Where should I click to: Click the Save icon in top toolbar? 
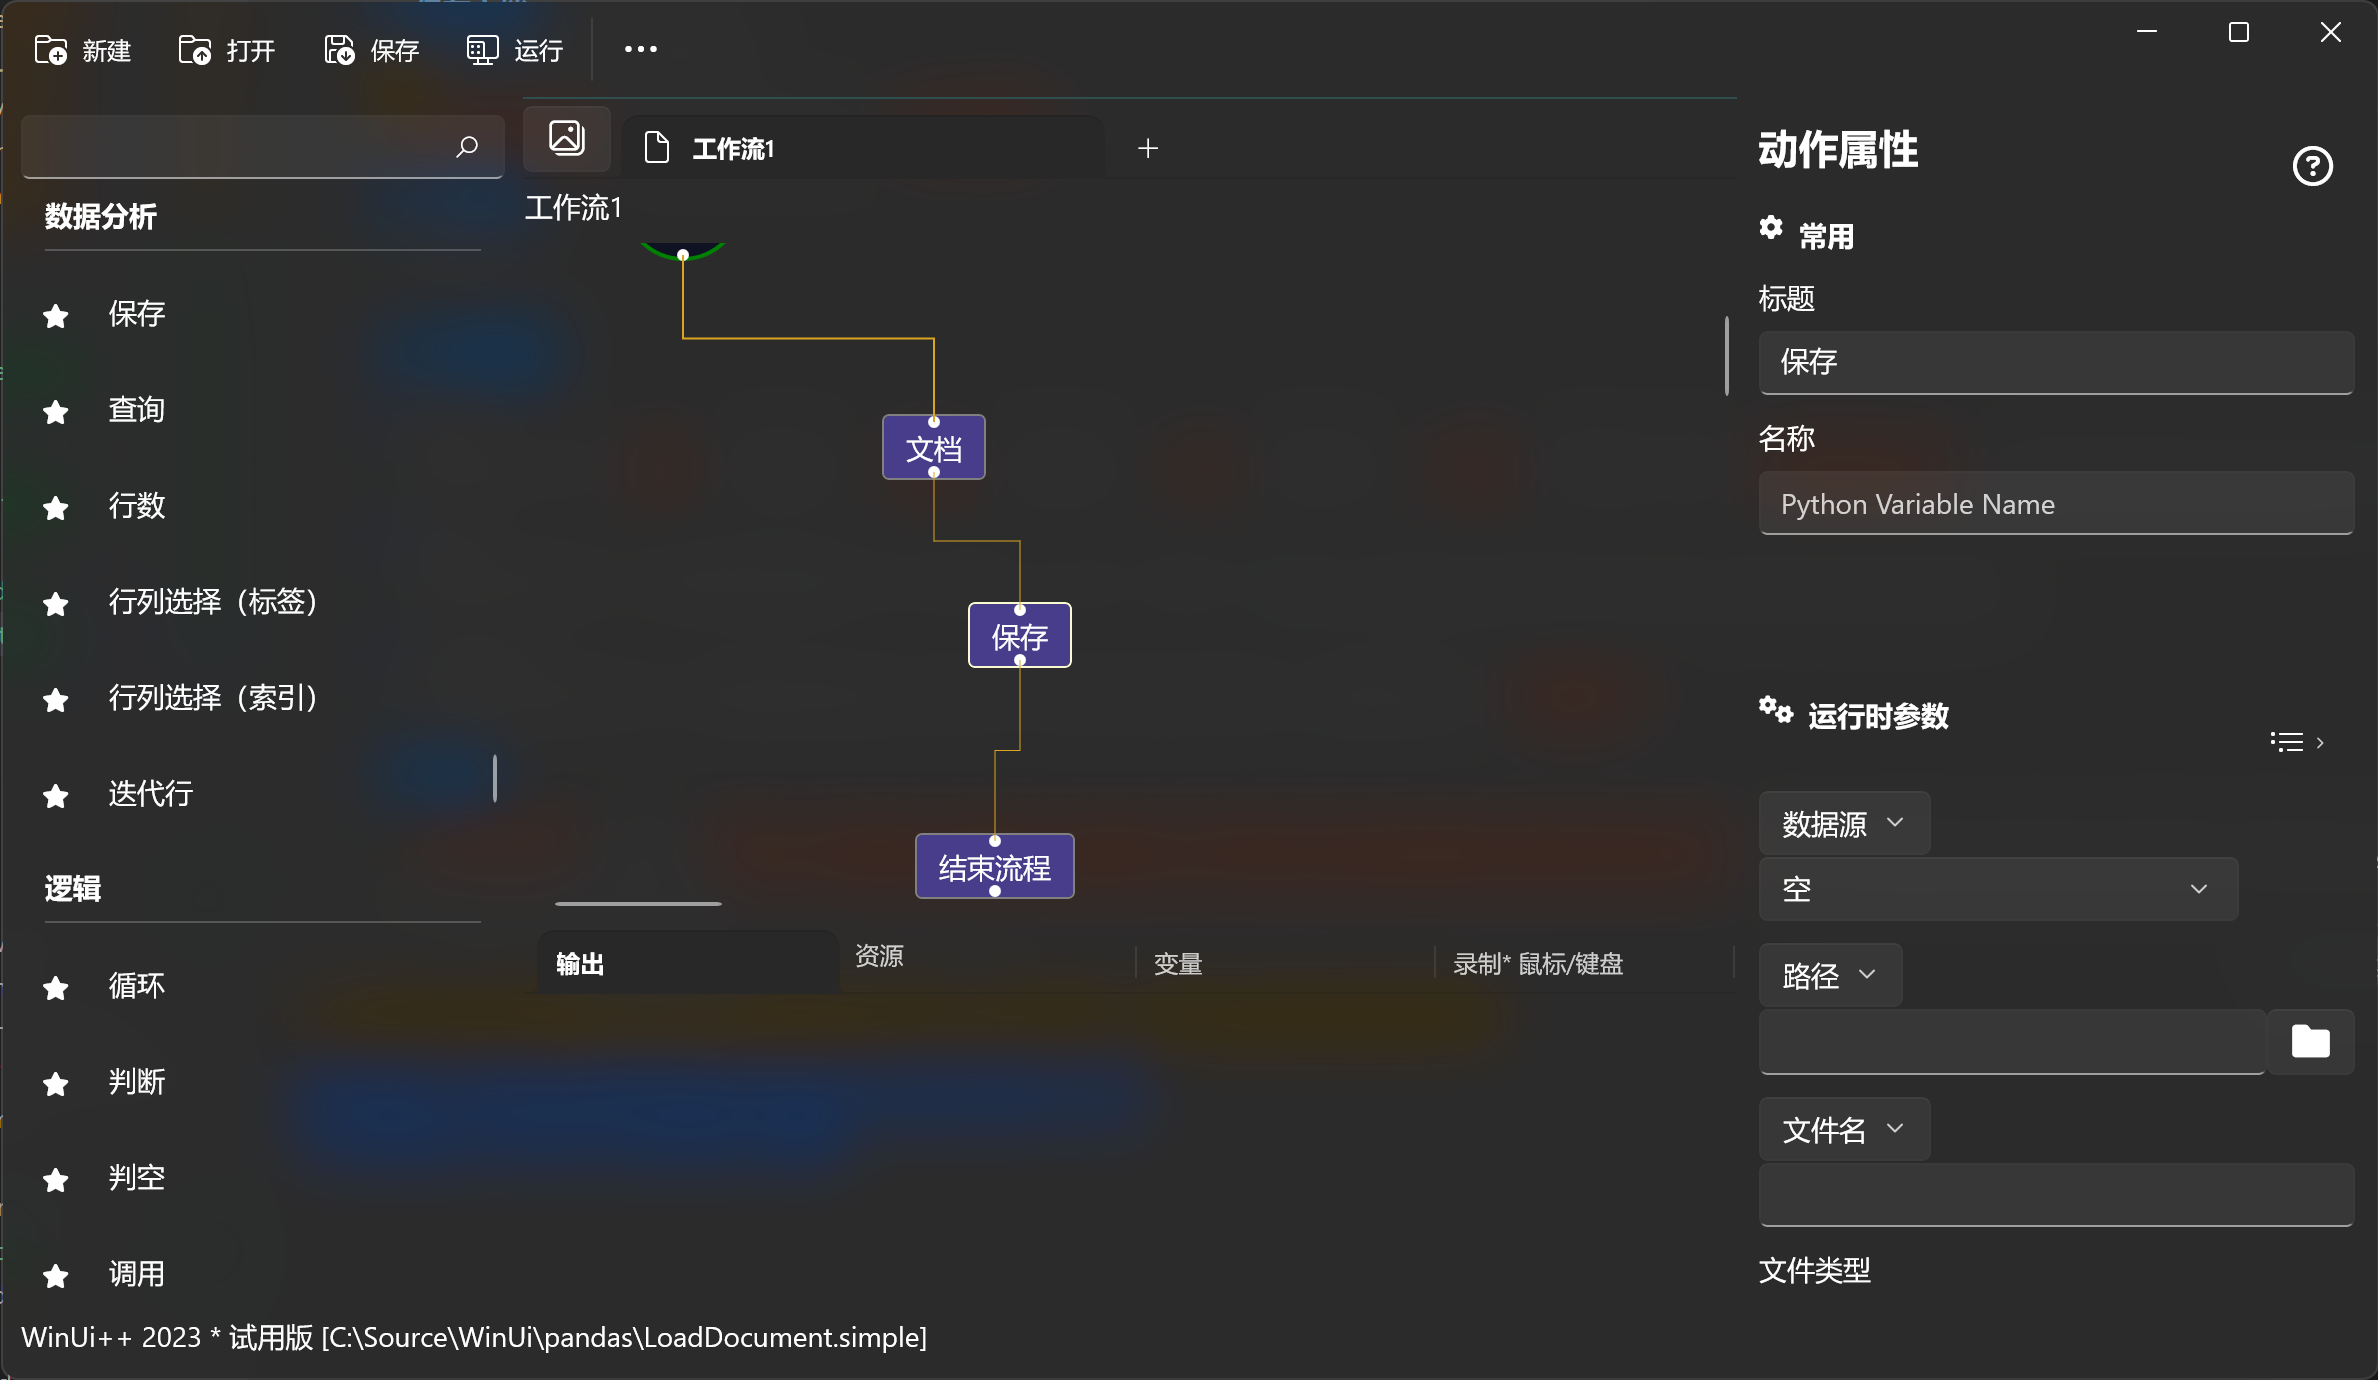(339, 50)
